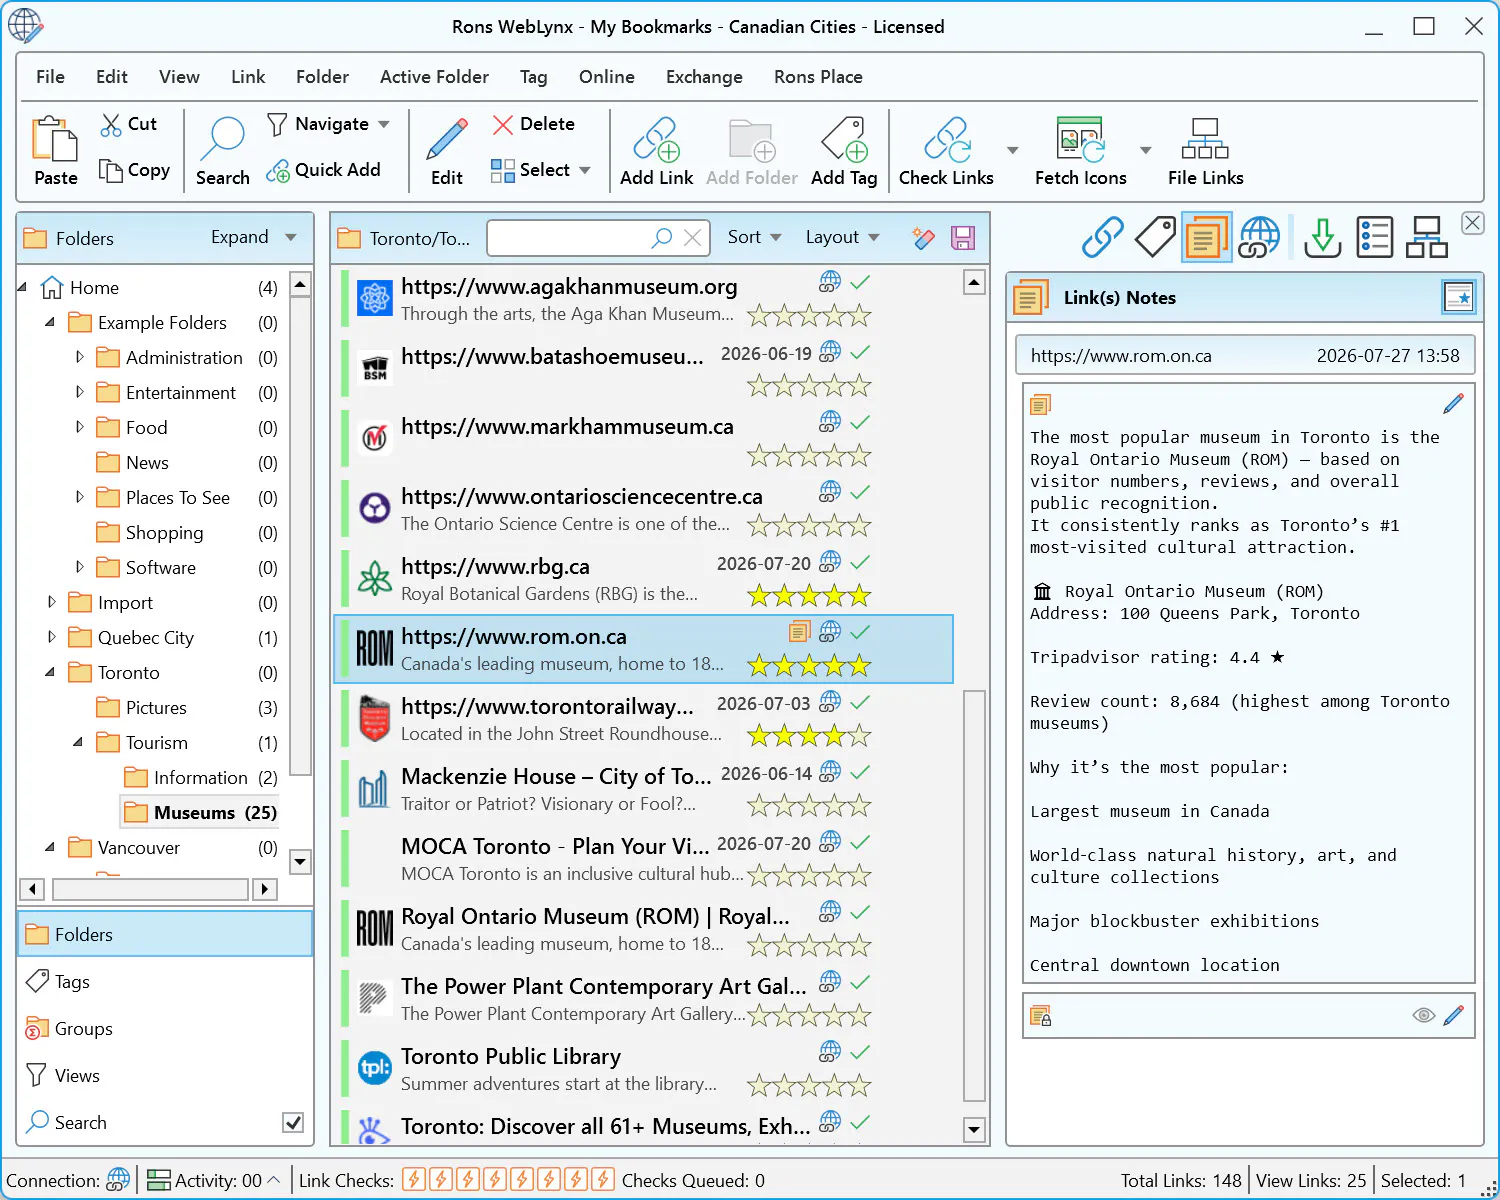Expand the Administration folder

pos(80,357)
